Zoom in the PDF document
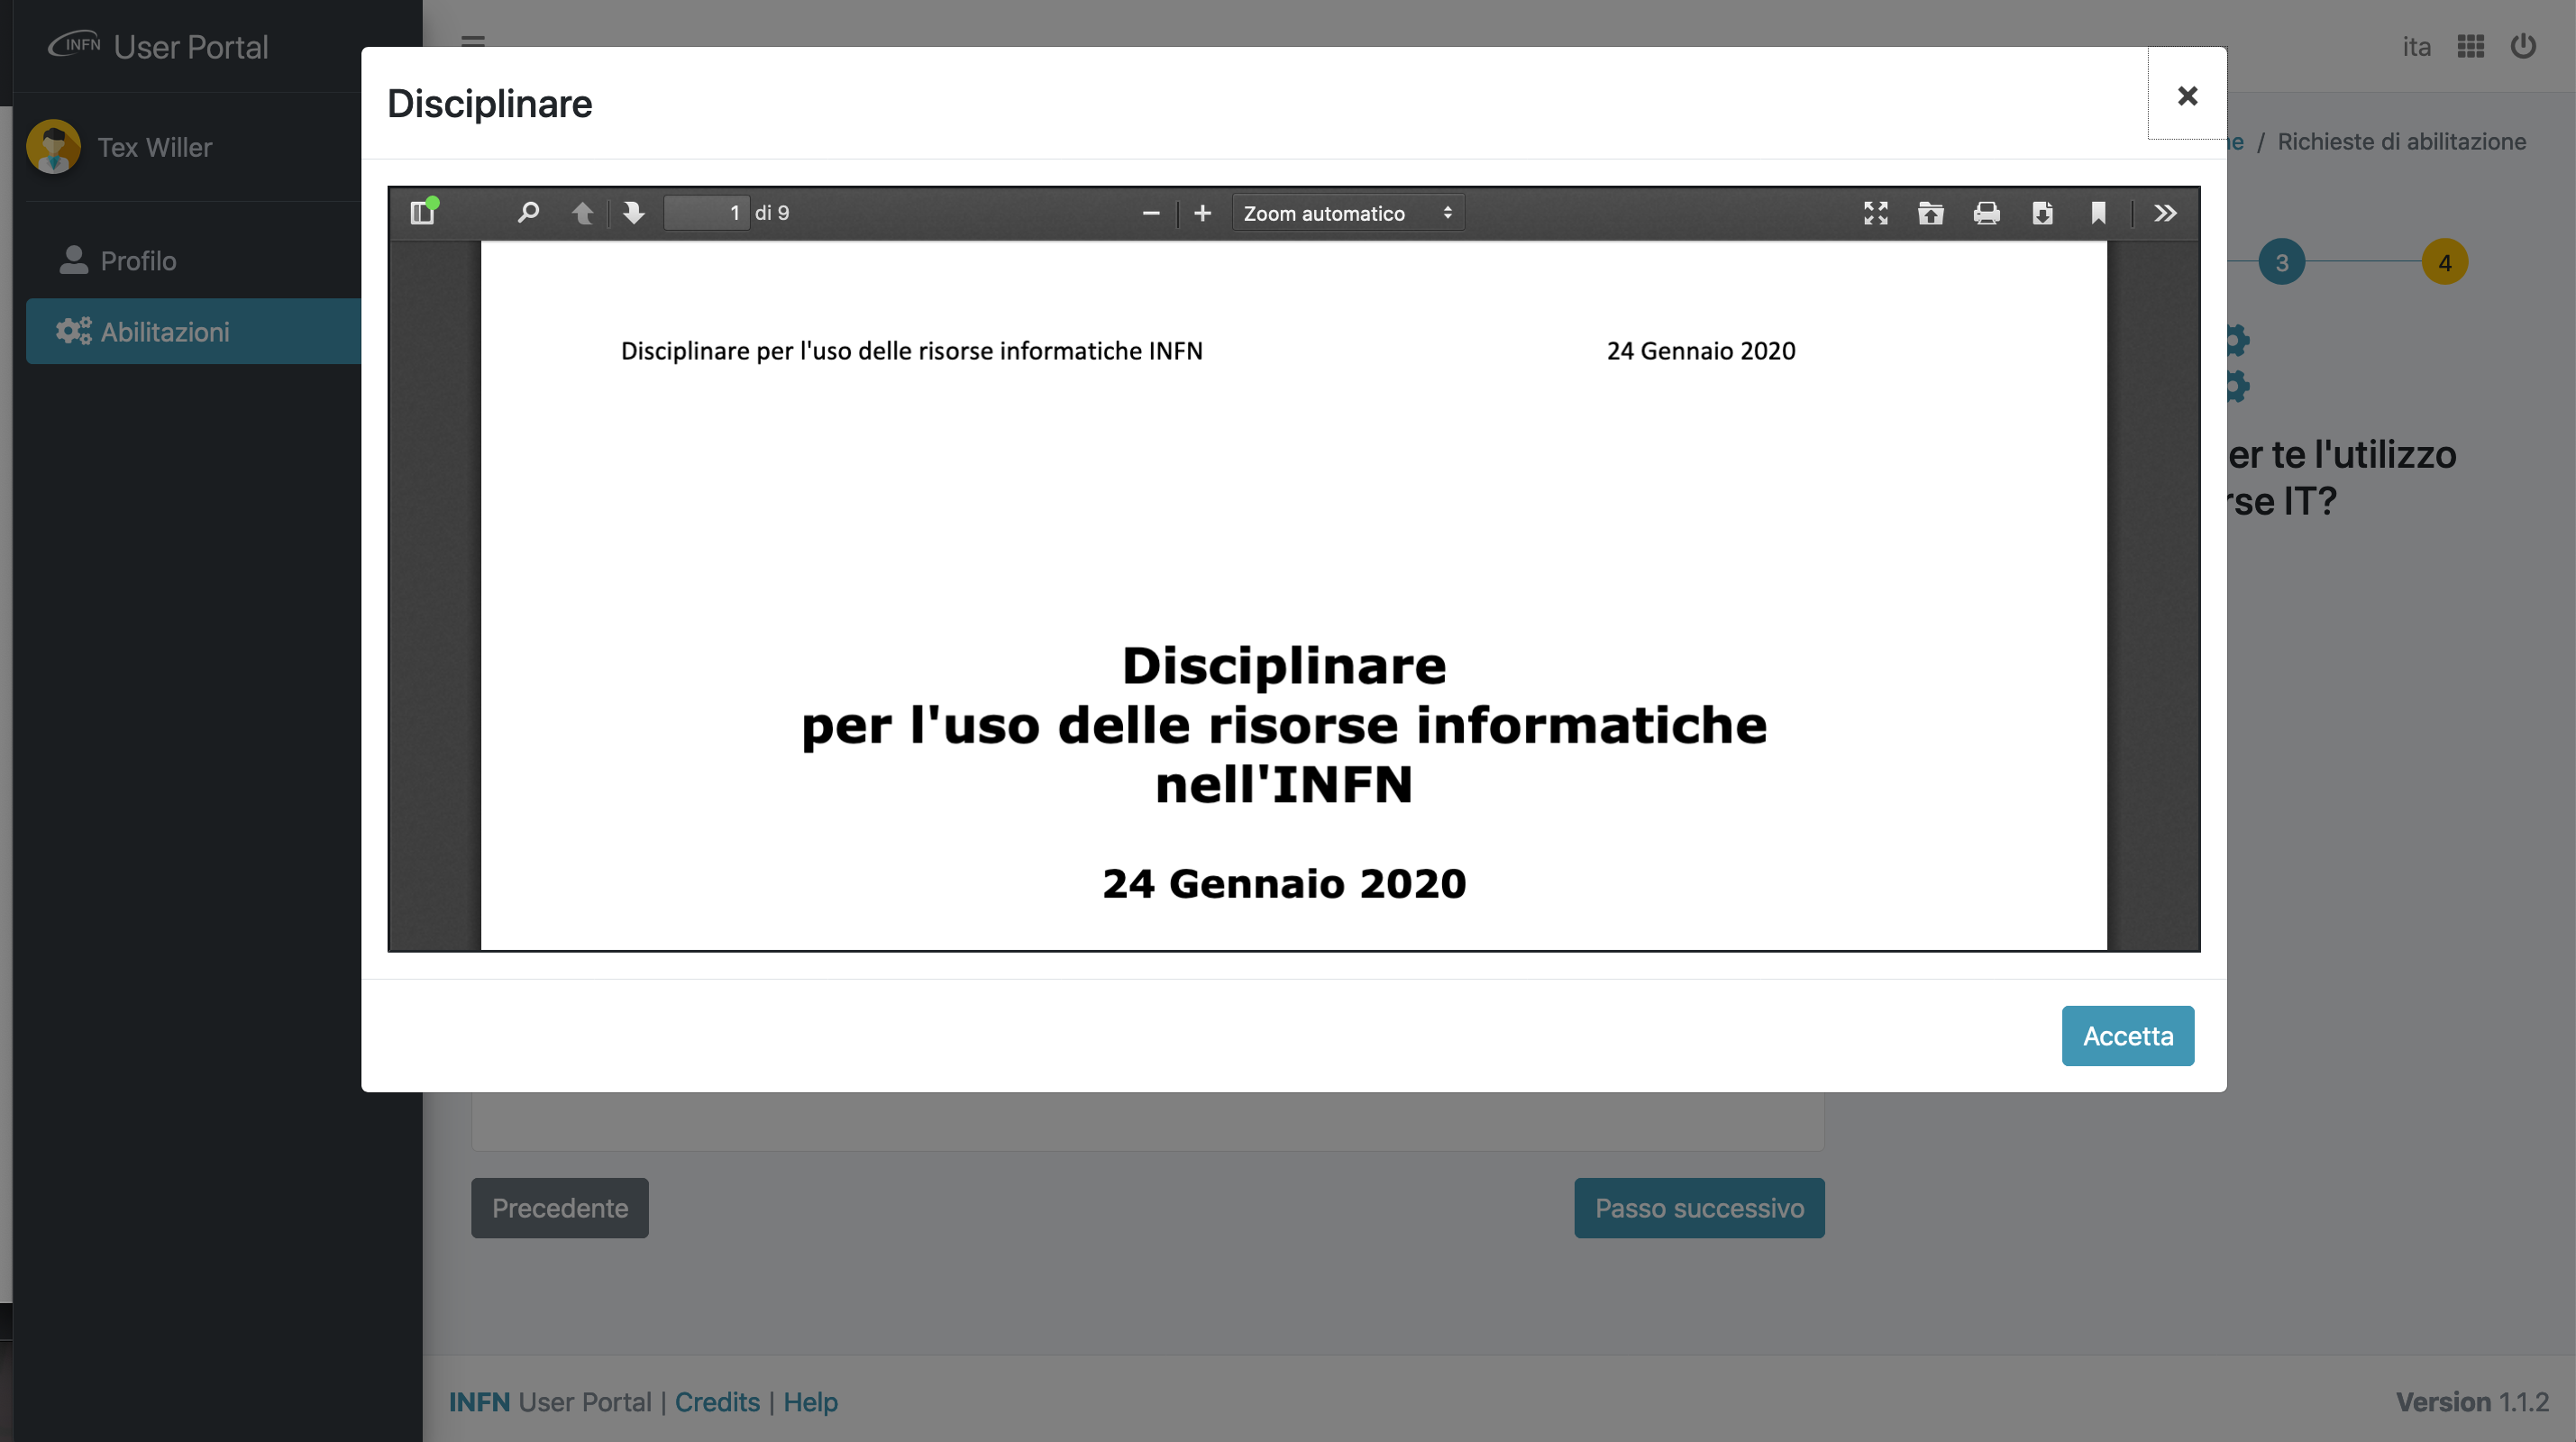Viewport: 2576px width, 1442px height. (1203, 213)
